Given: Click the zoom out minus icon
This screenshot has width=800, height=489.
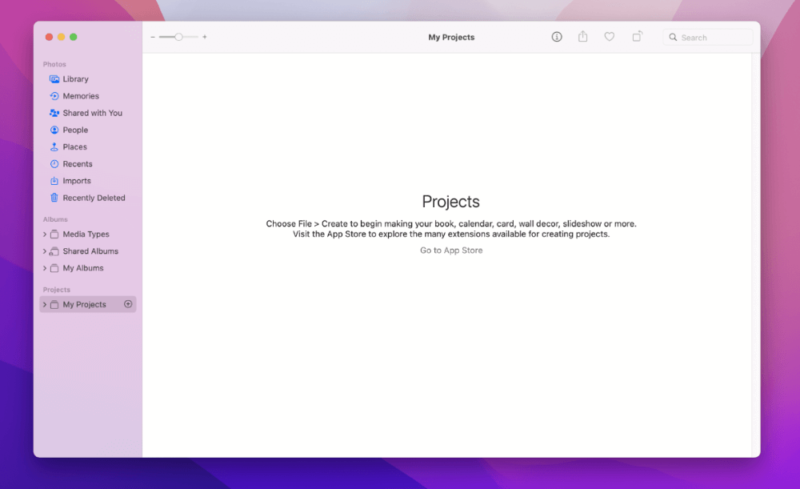Looking at the screenshot, I should click(153, 37).
